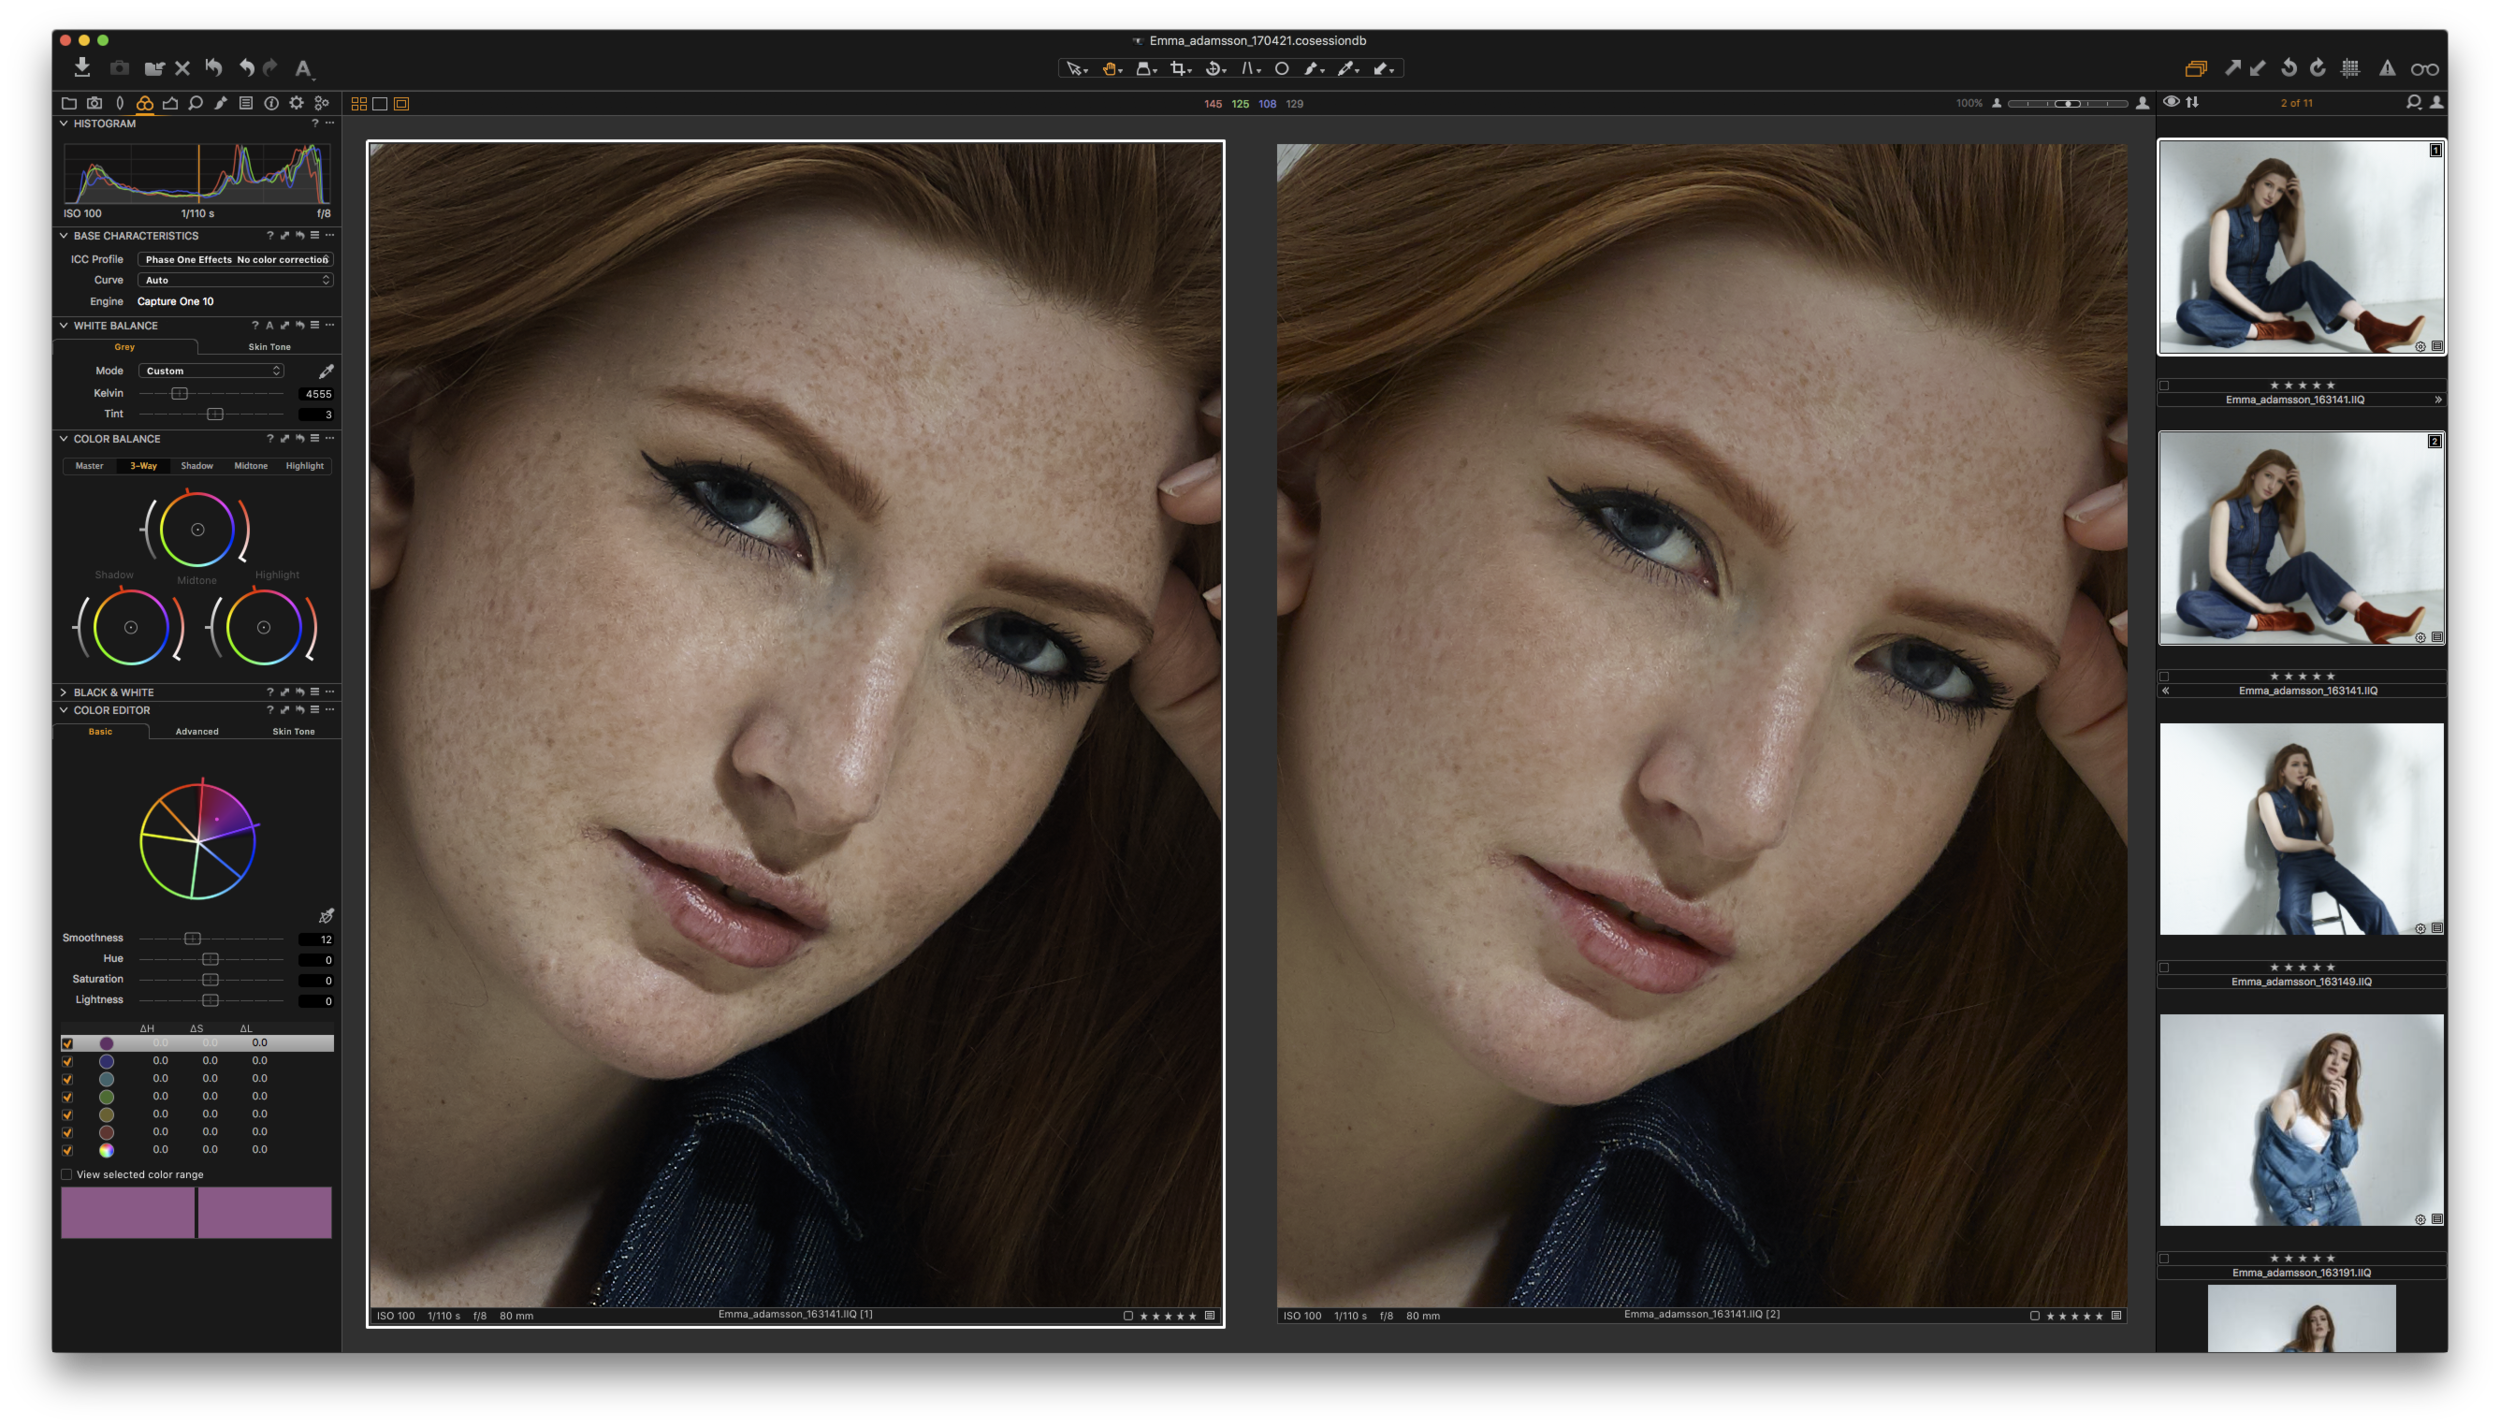Click the White Balance eyedropper picker
This screenshot has width=2500, height=1427.
pos(326,371)
